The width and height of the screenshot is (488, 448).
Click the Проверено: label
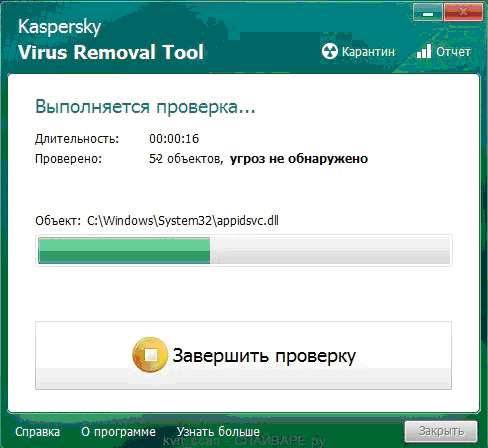tap(69, 159)
